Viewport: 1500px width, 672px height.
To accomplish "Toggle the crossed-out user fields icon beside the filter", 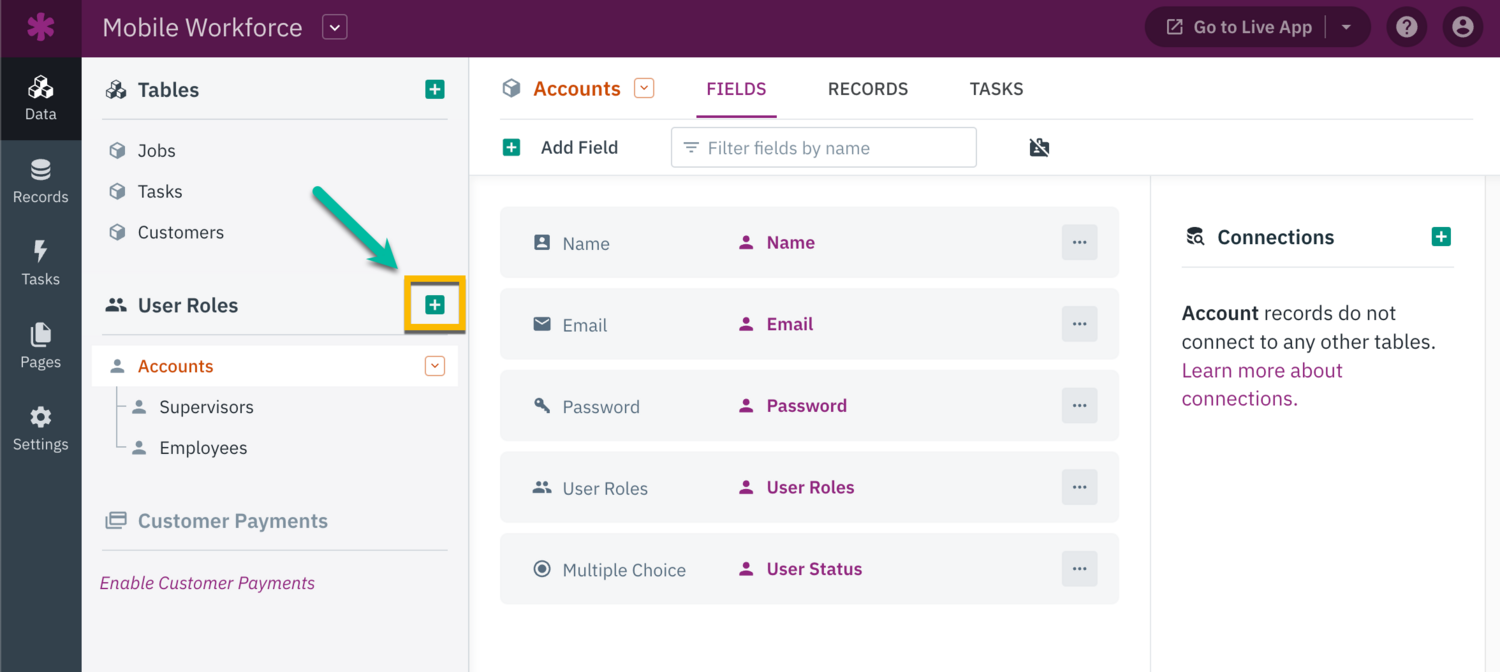I will click(1039, 147).
